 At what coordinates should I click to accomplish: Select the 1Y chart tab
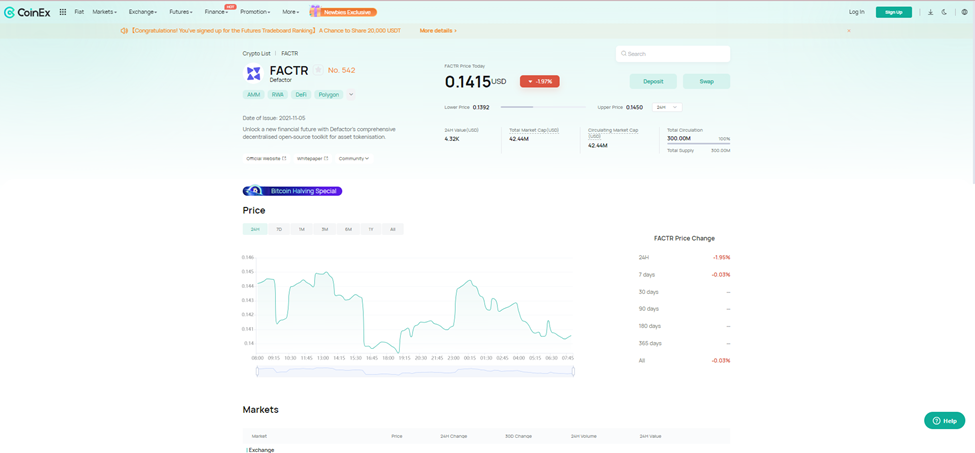pyautogui.click(x=371, y=229)
